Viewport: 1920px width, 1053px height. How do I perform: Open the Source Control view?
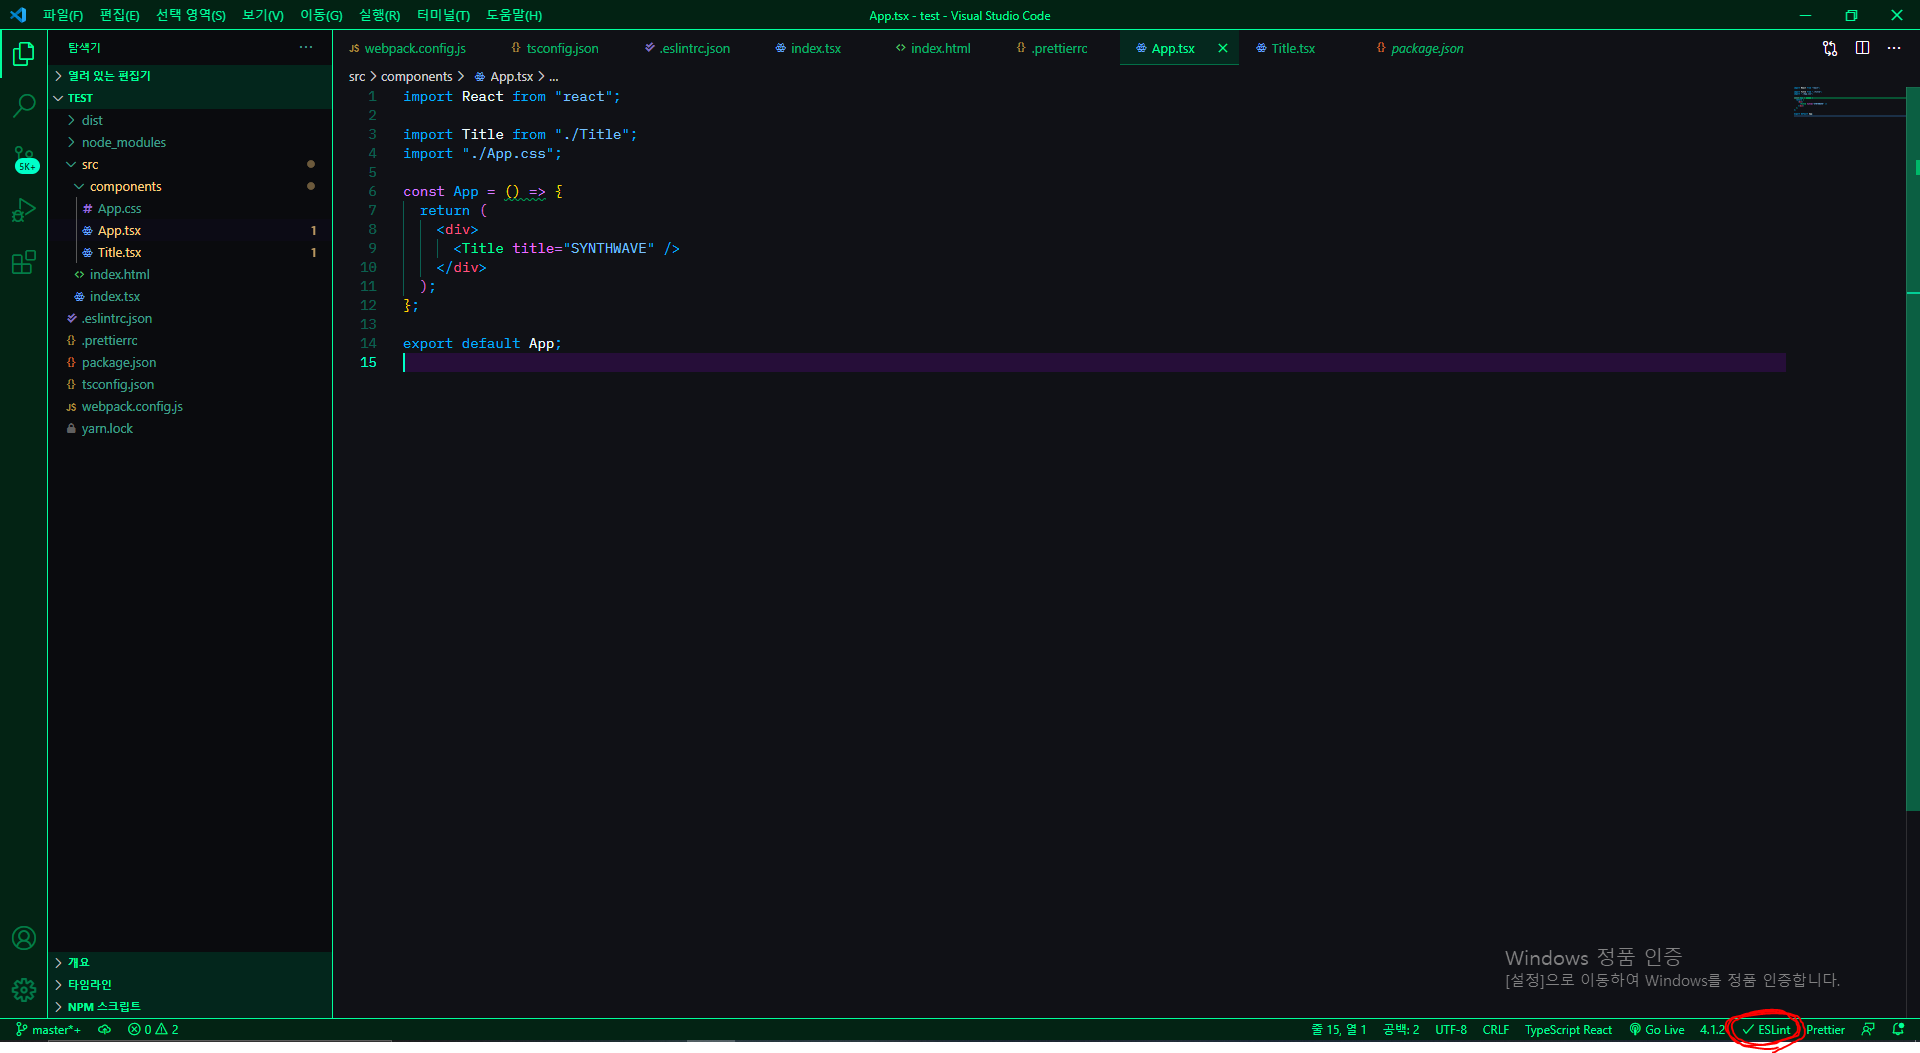click(23, 159)
